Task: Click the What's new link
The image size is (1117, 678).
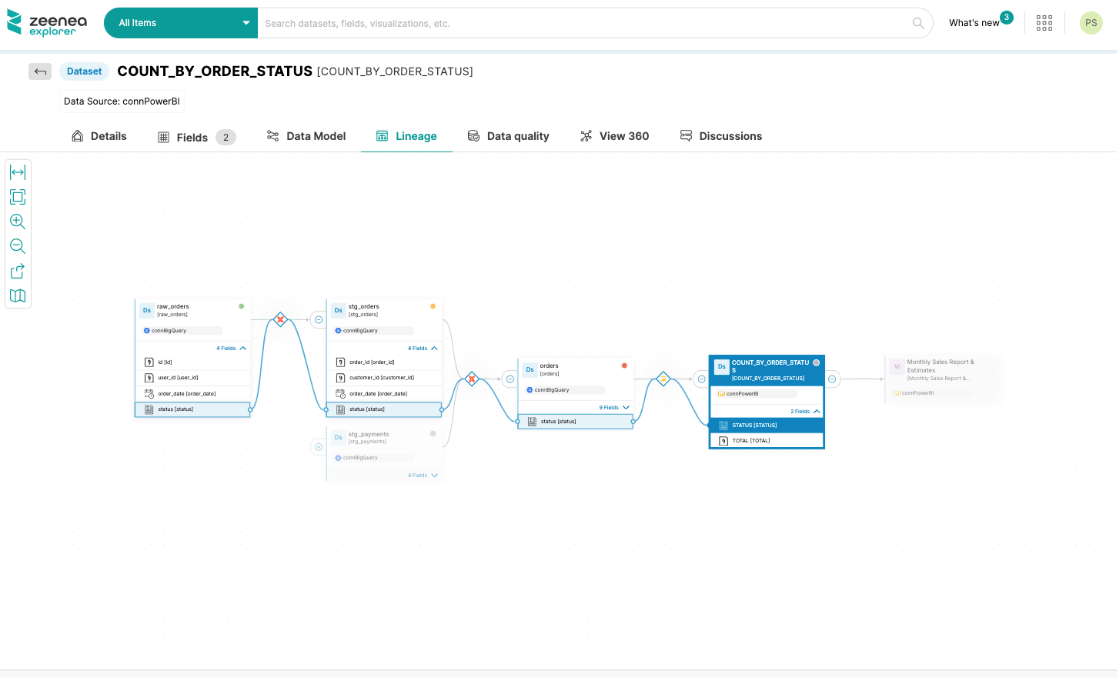Action: coord(973,23)
